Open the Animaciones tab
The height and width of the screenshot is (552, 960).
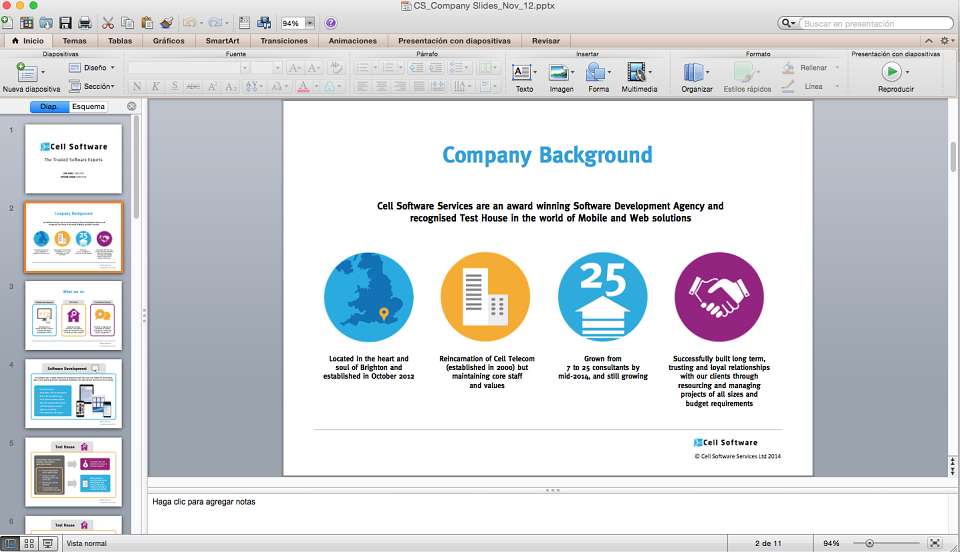[353, 41]
